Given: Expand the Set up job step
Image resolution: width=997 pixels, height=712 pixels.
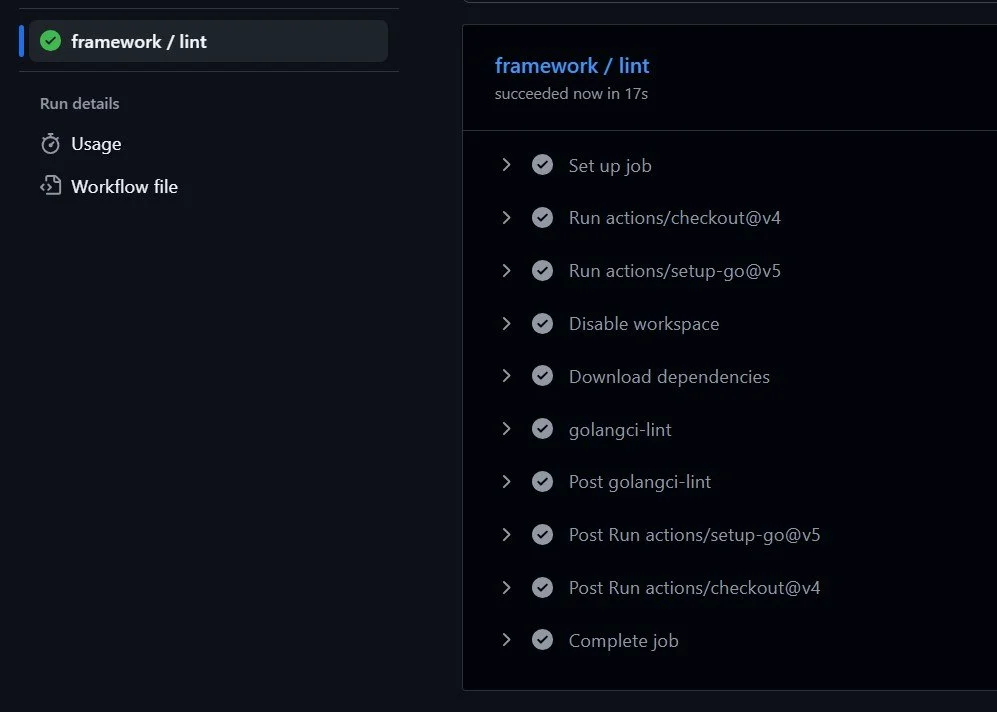Looking at the screenshot, I should tap(506, 165).
